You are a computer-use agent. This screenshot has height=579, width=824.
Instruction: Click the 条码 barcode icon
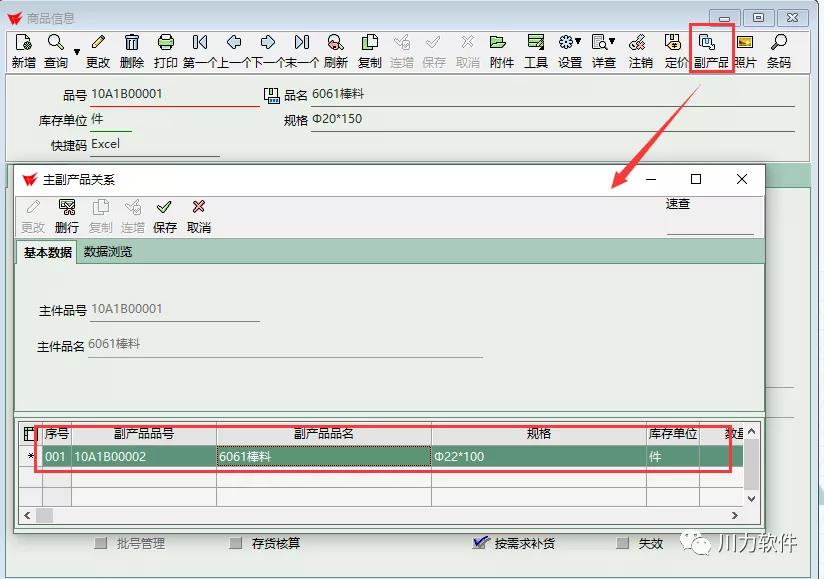click(x=778, y=43)
